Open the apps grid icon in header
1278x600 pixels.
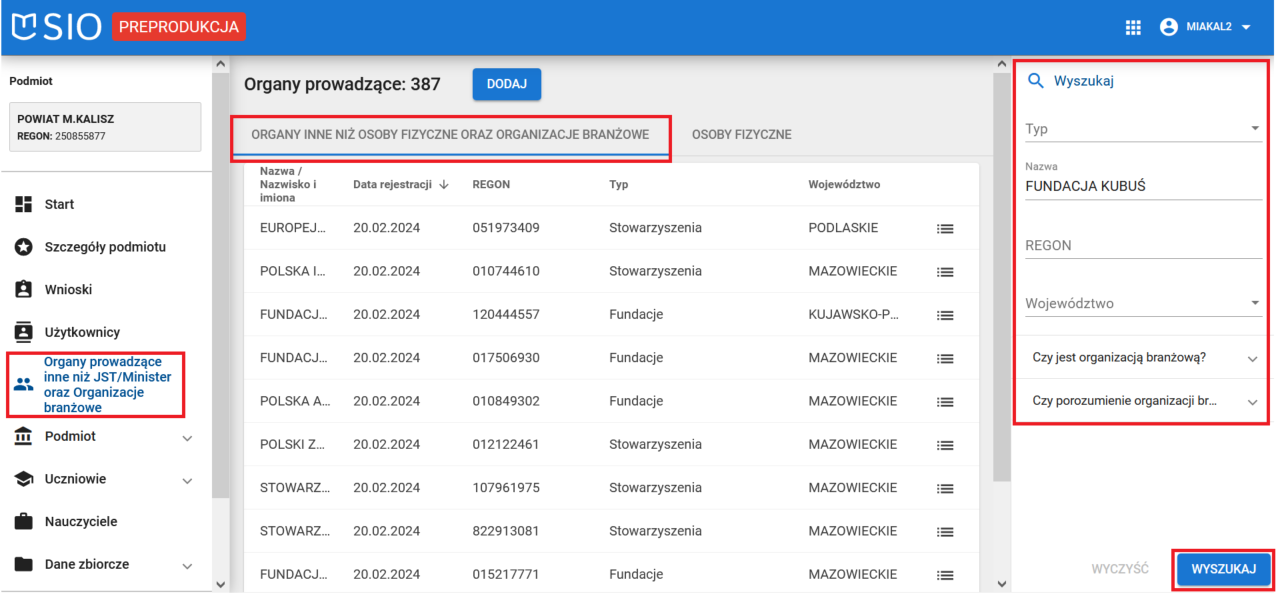1133,28
